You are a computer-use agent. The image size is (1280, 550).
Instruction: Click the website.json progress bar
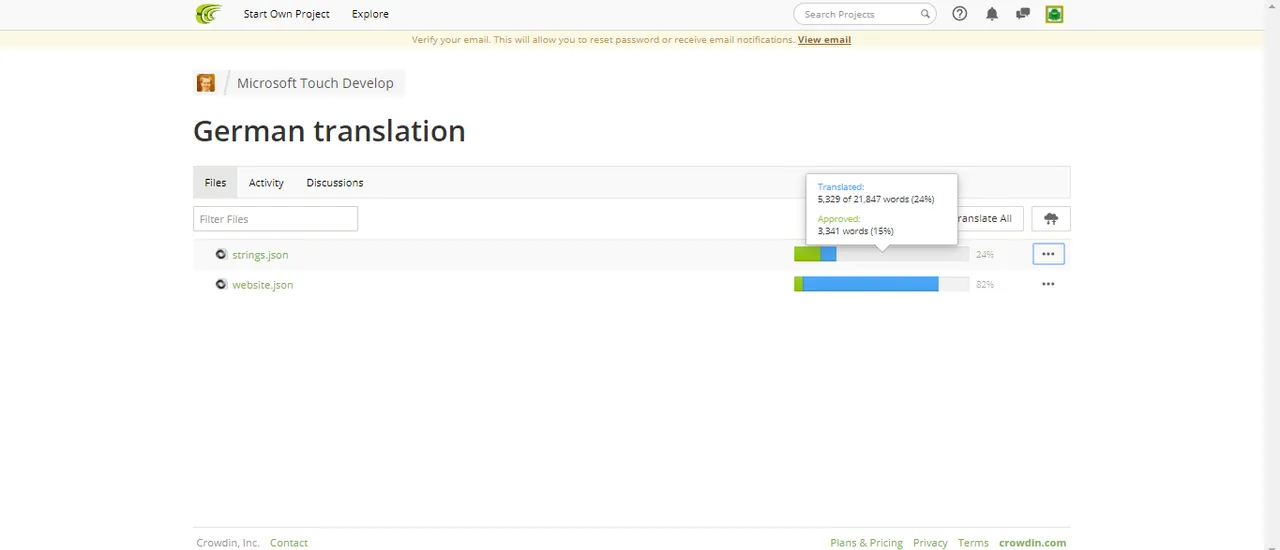pyautogui.click(x=881, y=285)
